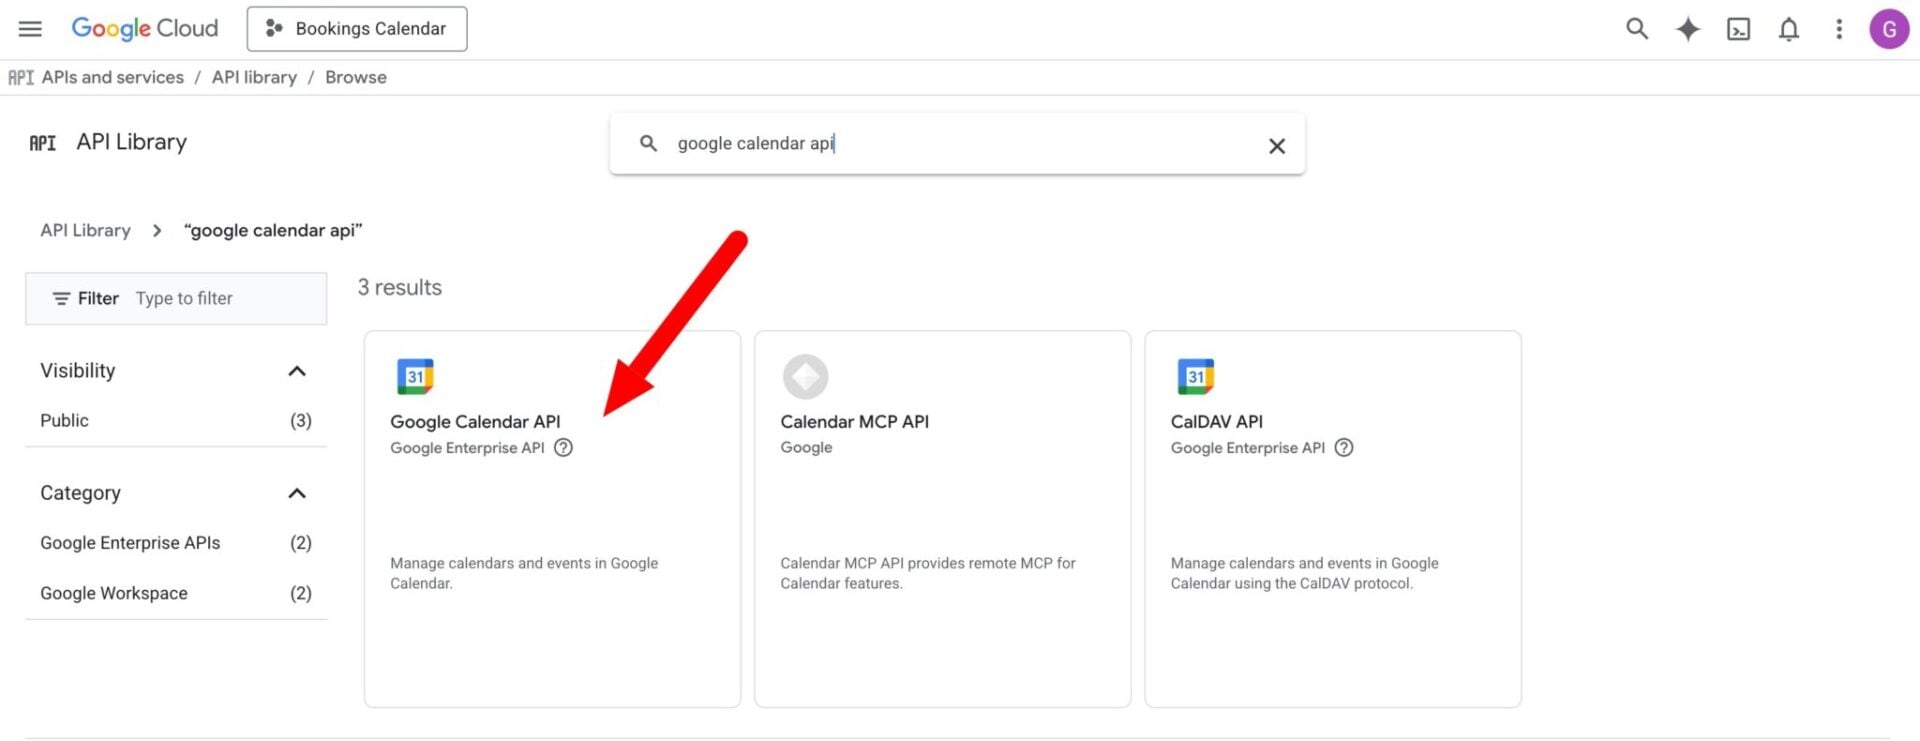
Task: Click the Google Calendar API card description
Action: [x=524, y=573]
